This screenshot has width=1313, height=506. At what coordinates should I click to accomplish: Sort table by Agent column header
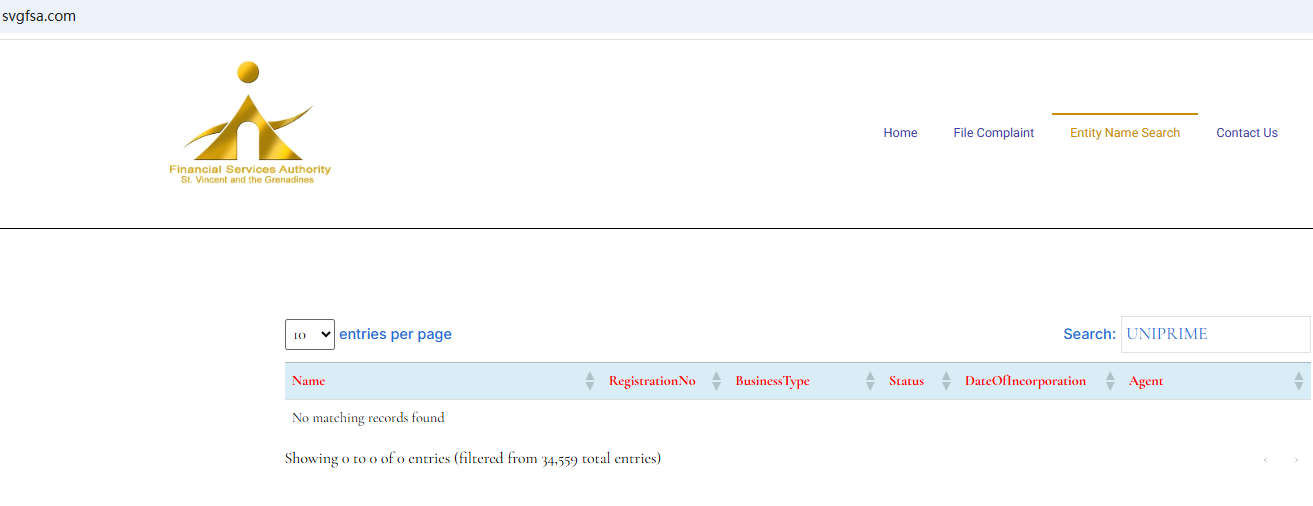coord(1146,381)
